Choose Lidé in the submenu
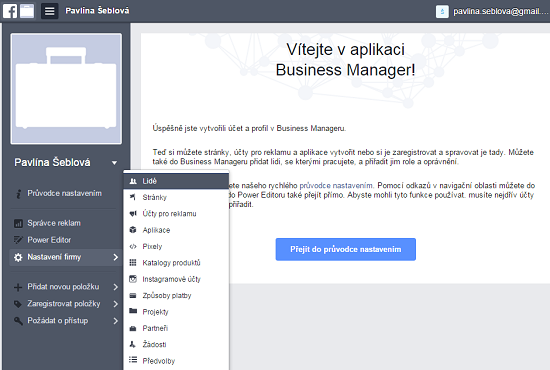 tap(176, 181)
